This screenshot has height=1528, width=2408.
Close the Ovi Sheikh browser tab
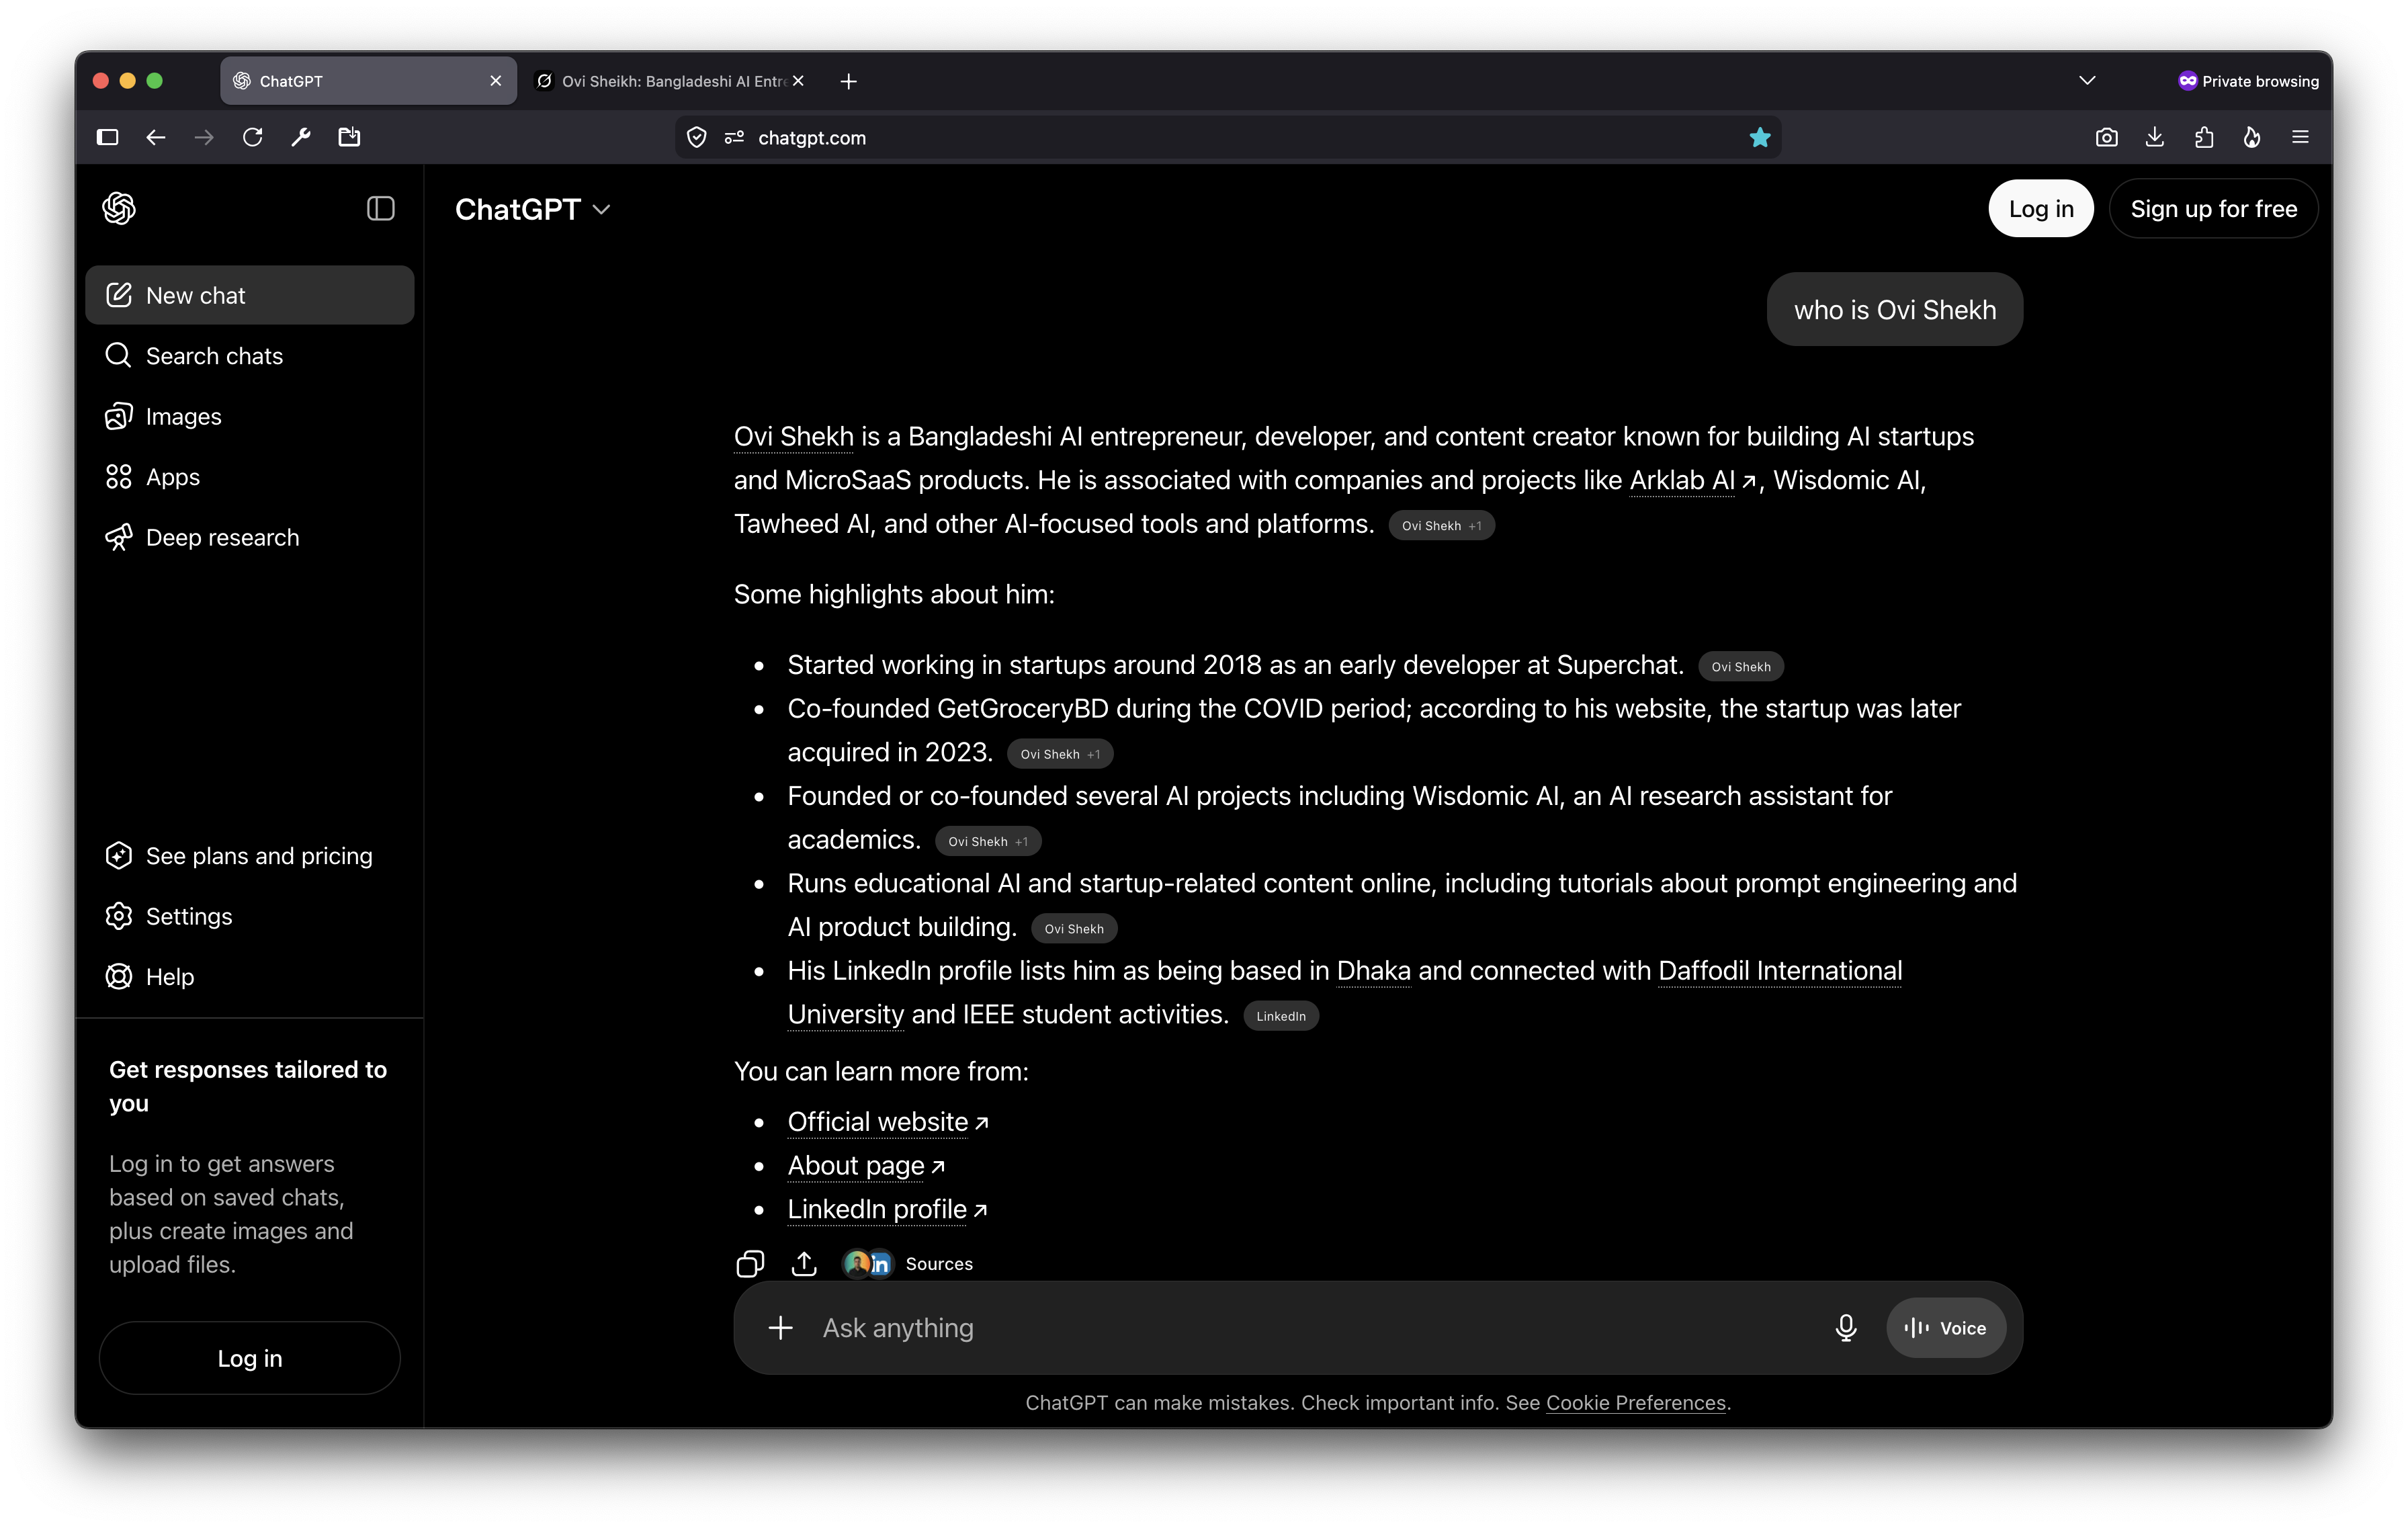(x=798, y=81)
